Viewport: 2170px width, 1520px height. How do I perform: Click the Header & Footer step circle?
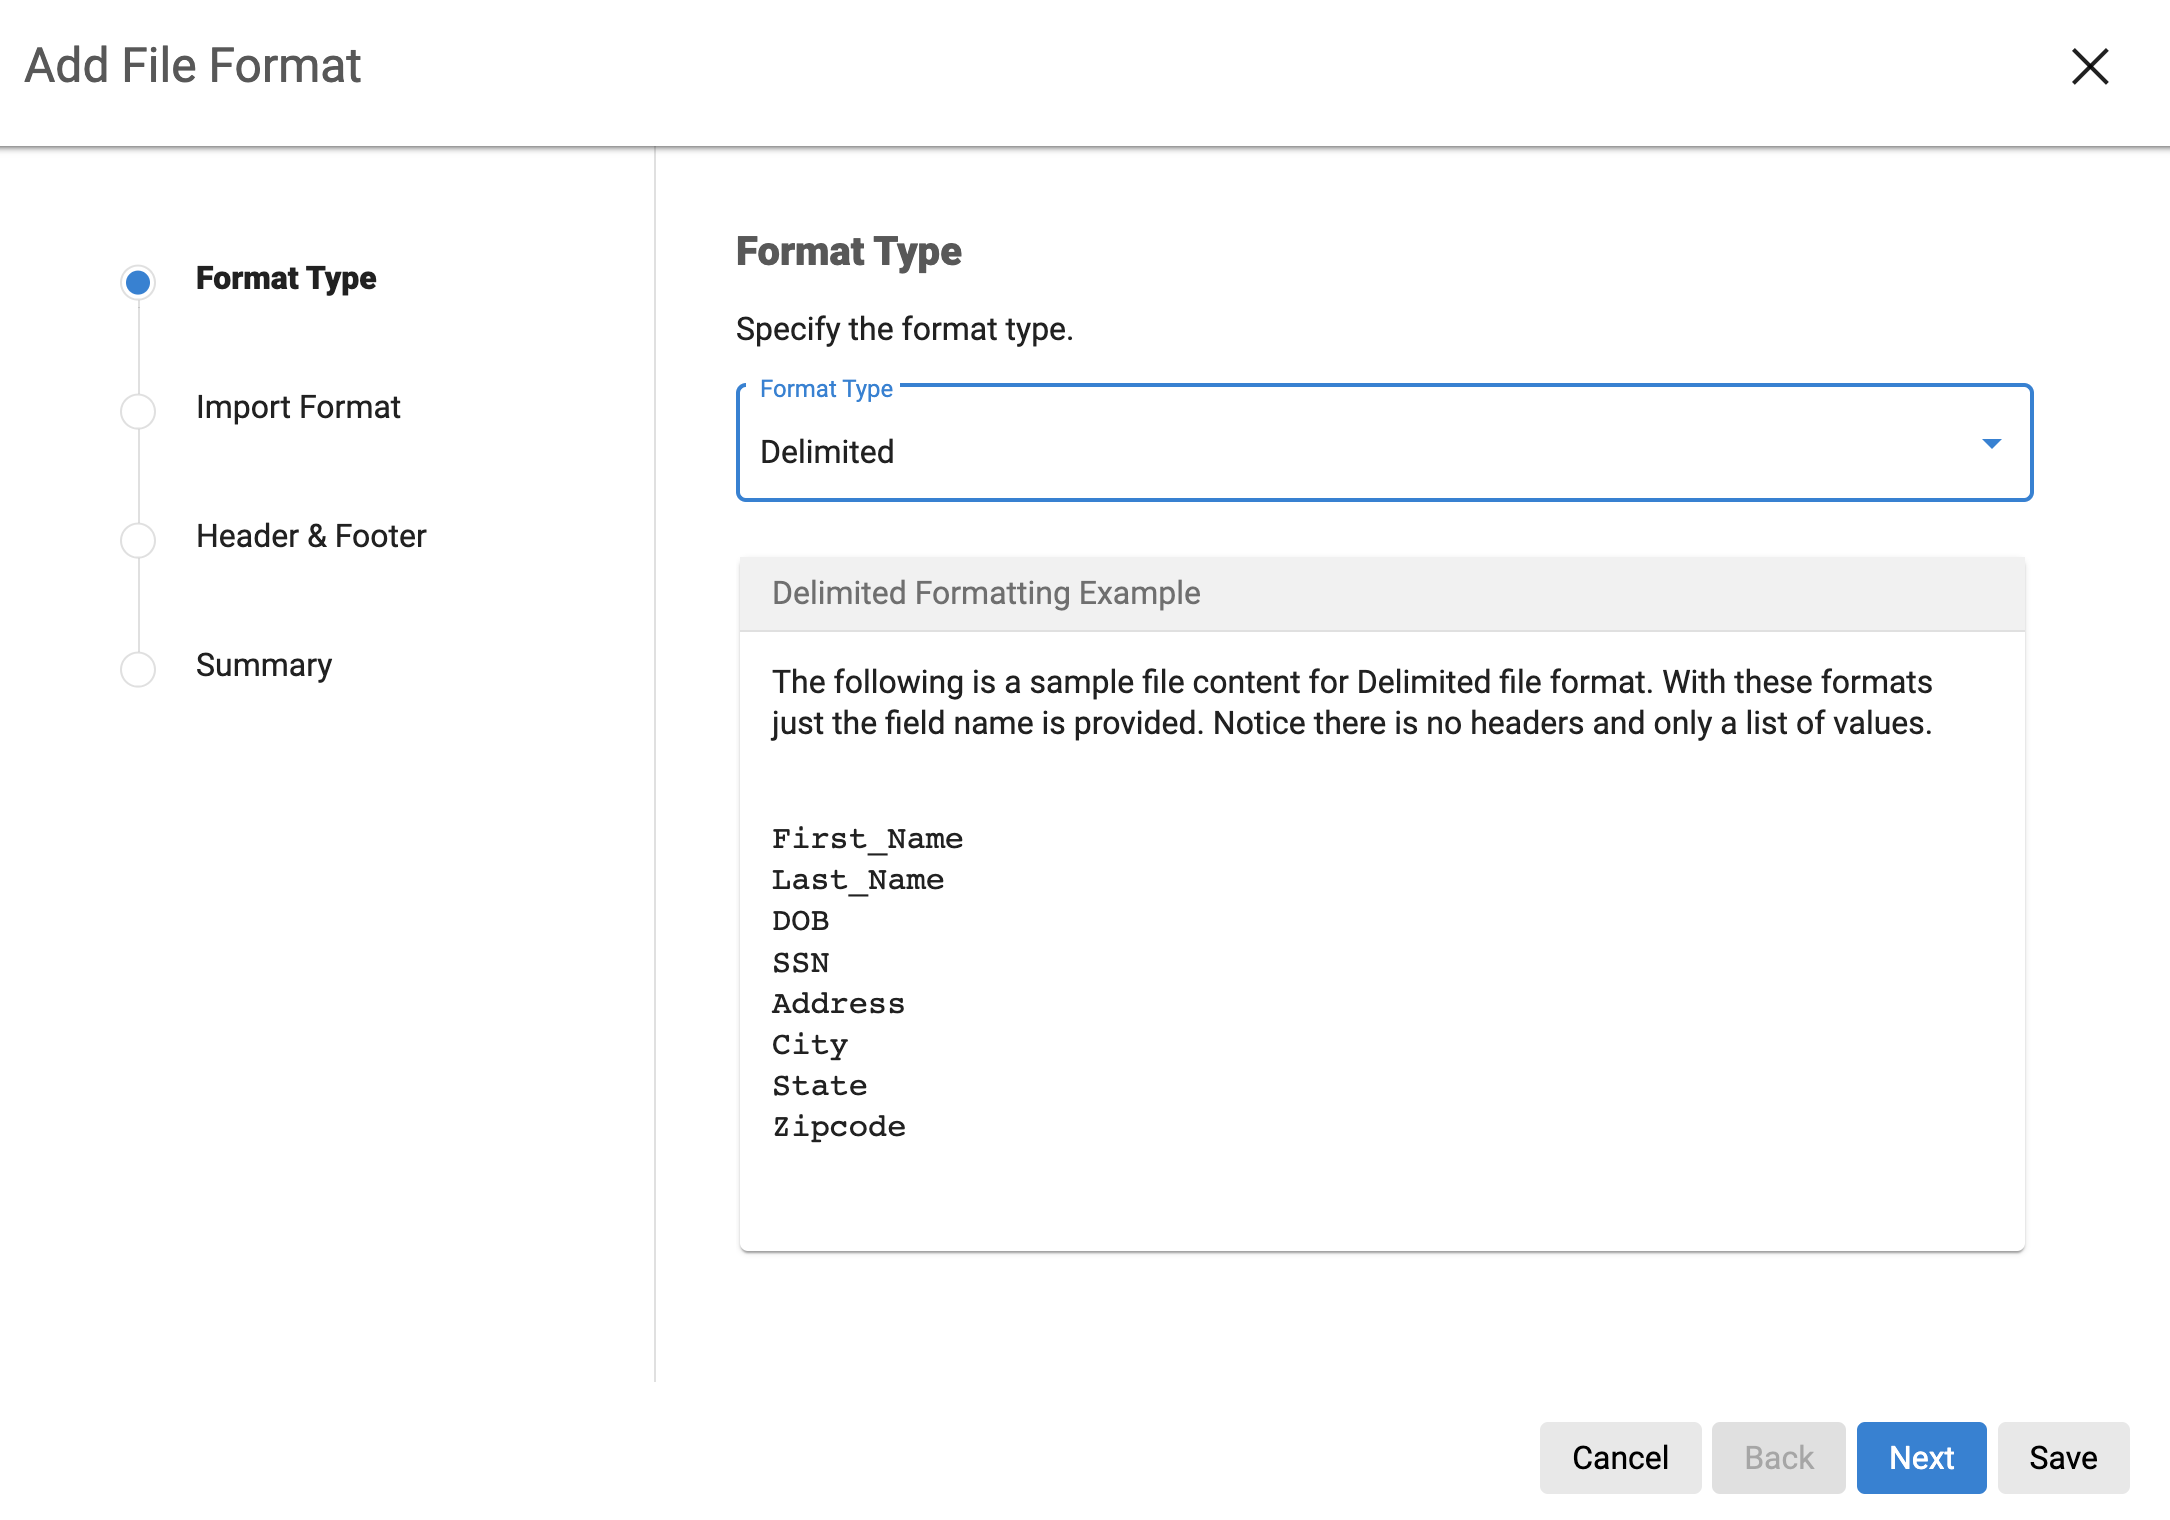138,540
